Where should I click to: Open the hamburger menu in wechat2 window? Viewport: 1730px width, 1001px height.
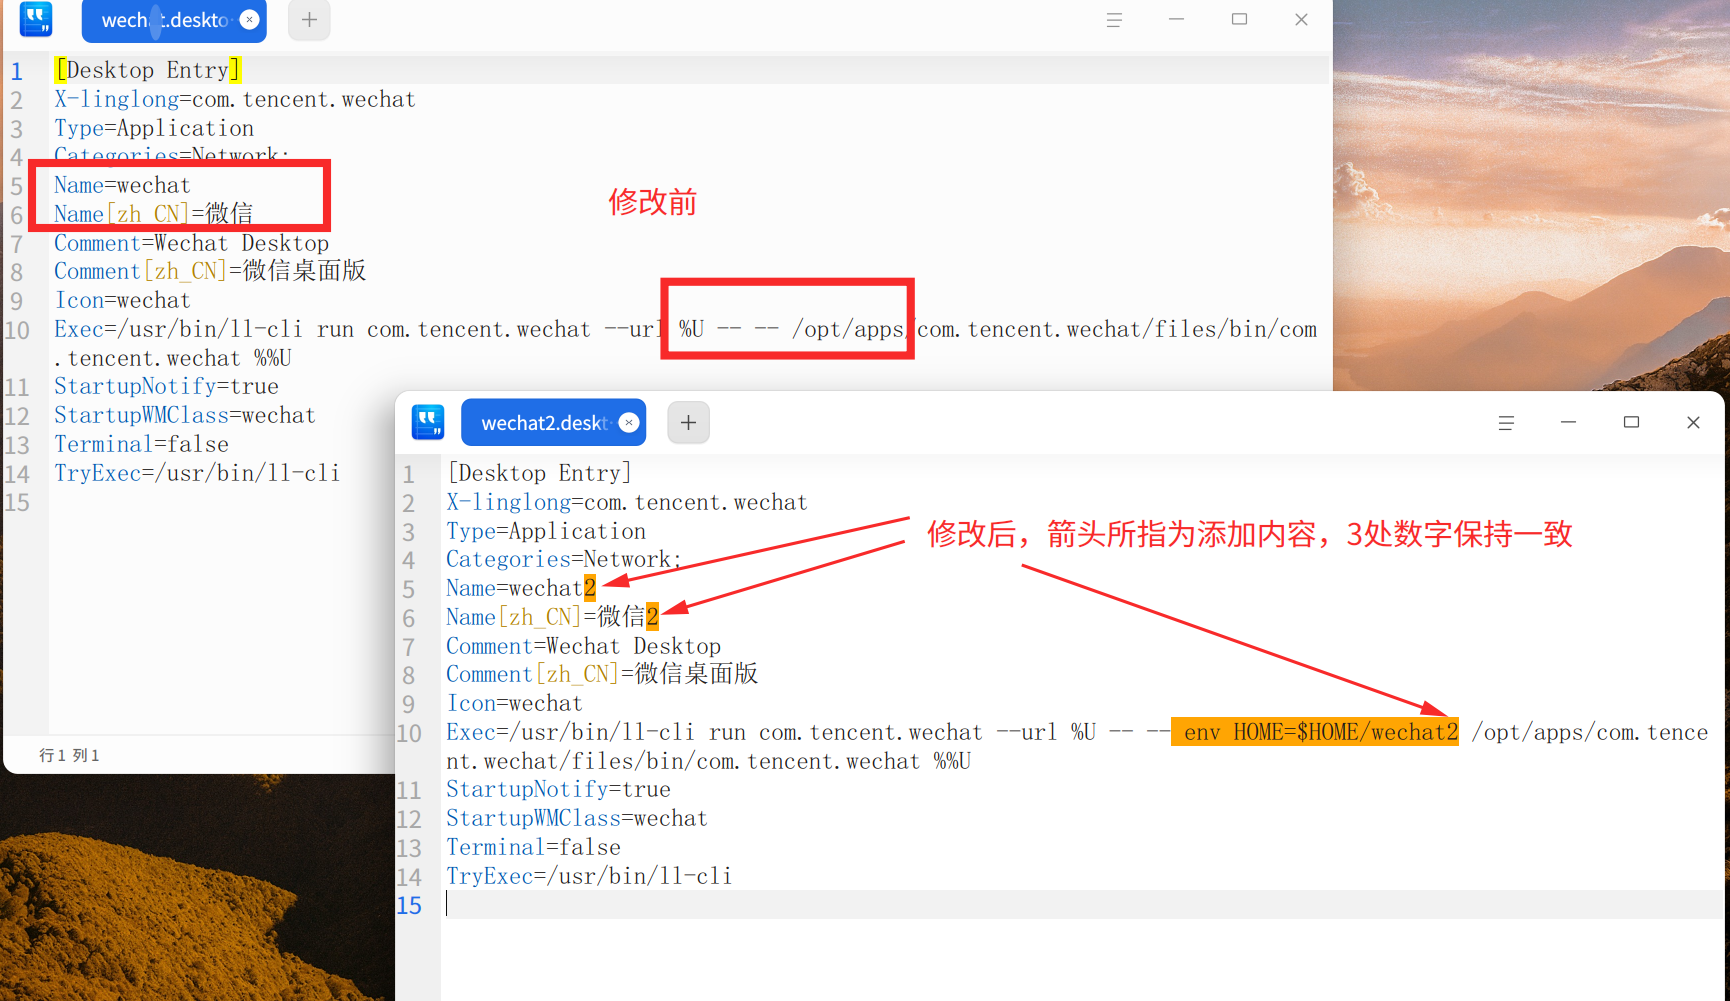pyautogui.click(x=1506, y=423)
